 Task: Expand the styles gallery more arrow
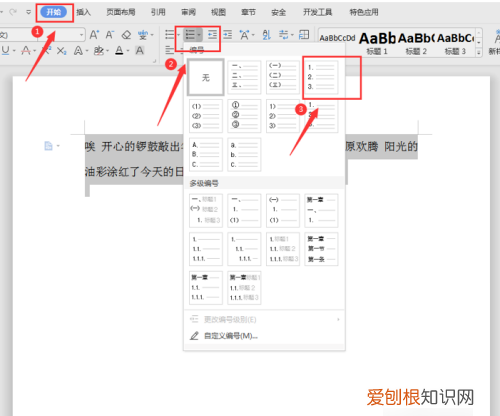click(479, 52)
